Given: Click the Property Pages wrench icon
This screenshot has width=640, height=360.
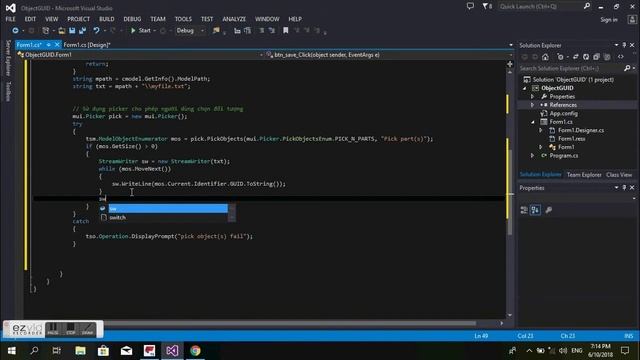Looking at the screenshot, I should coord(549,210).
